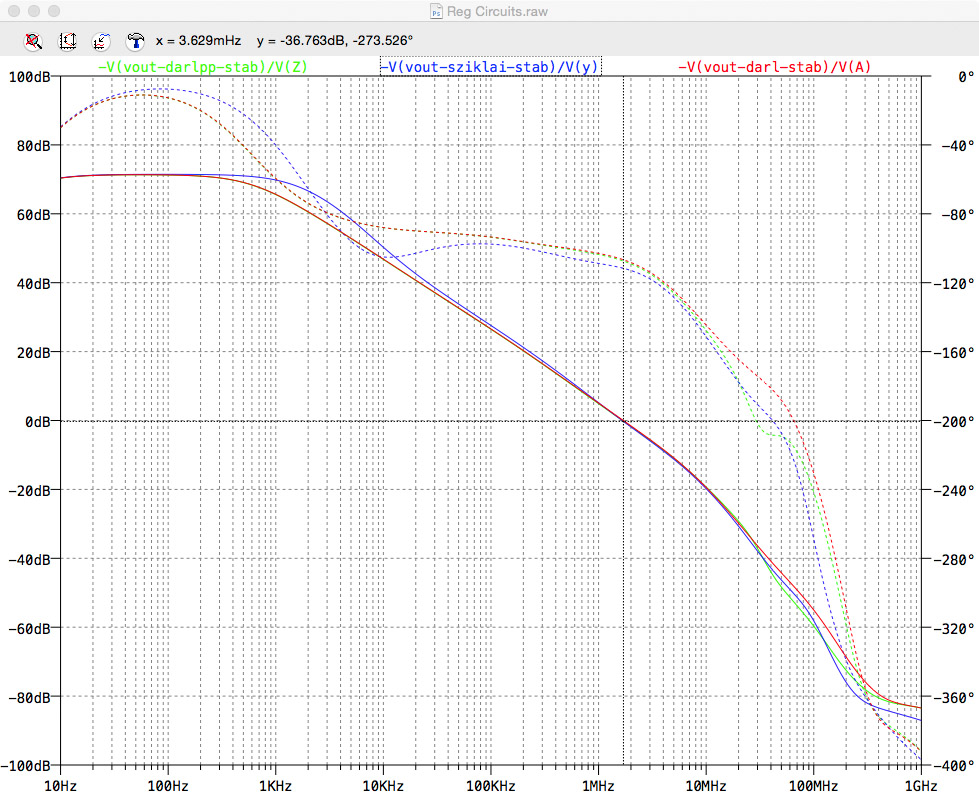
Task: Click the x = 3.629mHz cursor readout
Action: pyautogui.click(x=199, y=41)
